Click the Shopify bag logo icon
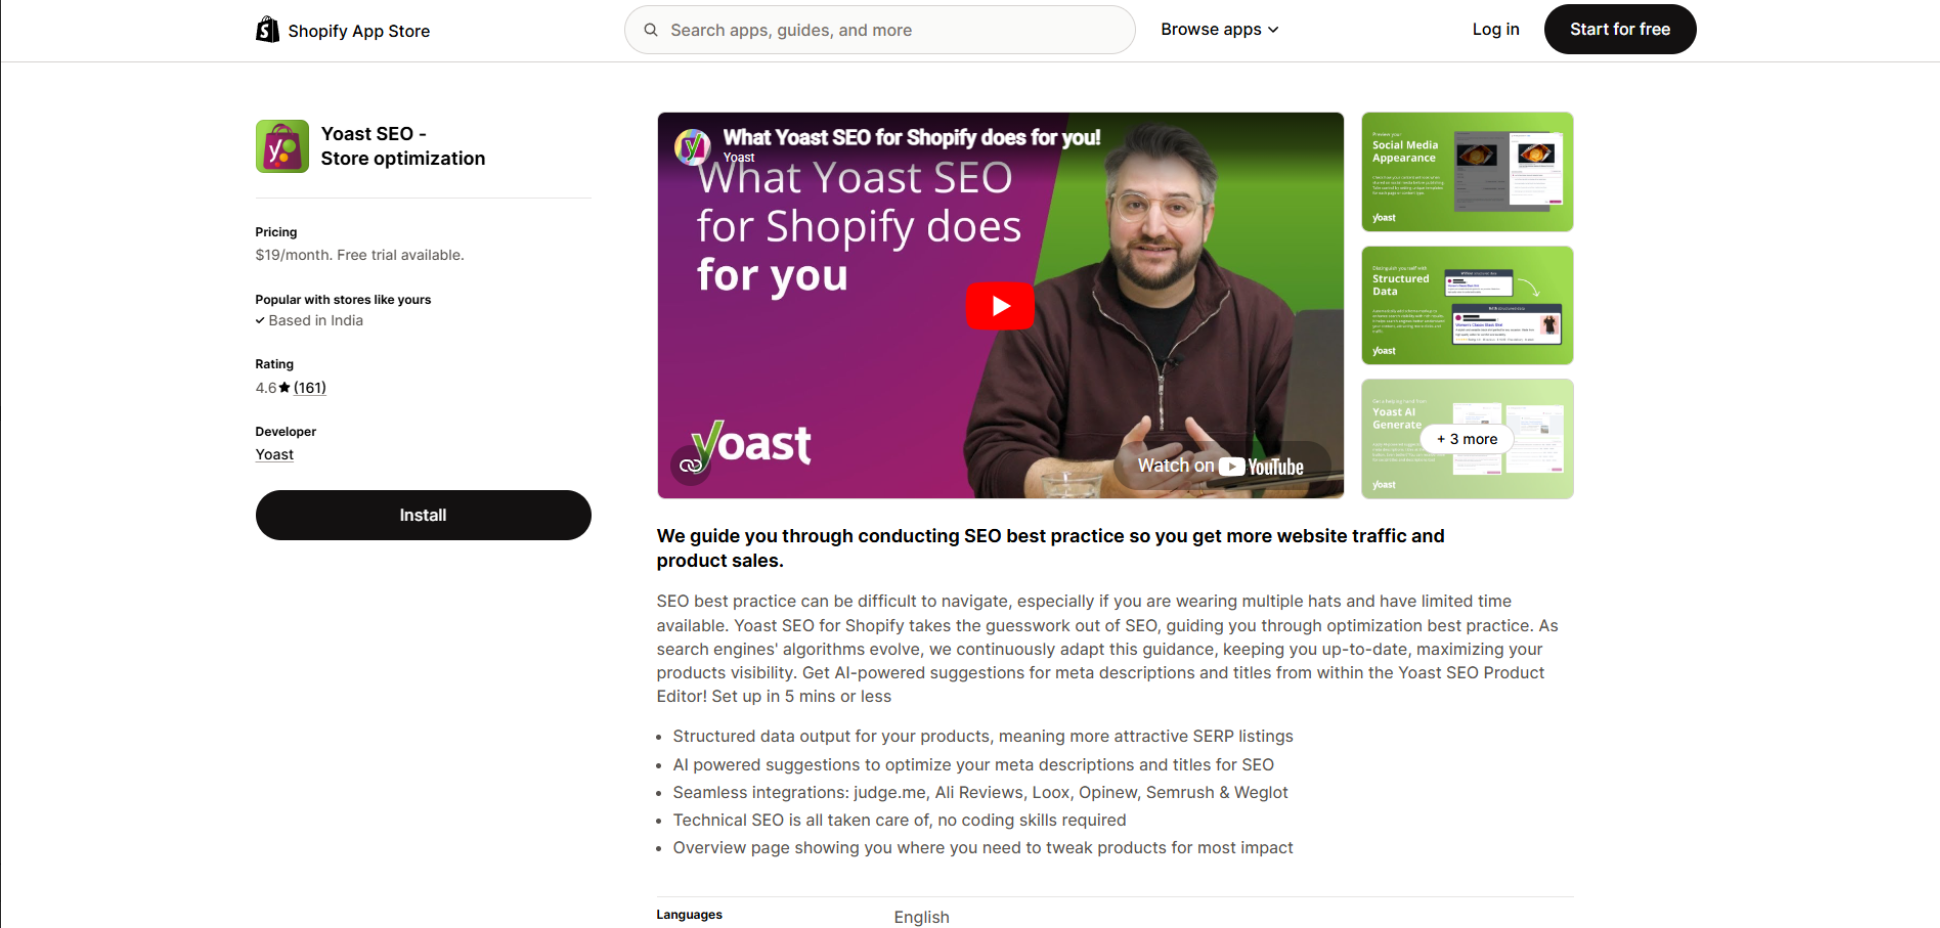The width and height of the screenshot is (1940, 928). pyautogui.click(x=267, y=30)
